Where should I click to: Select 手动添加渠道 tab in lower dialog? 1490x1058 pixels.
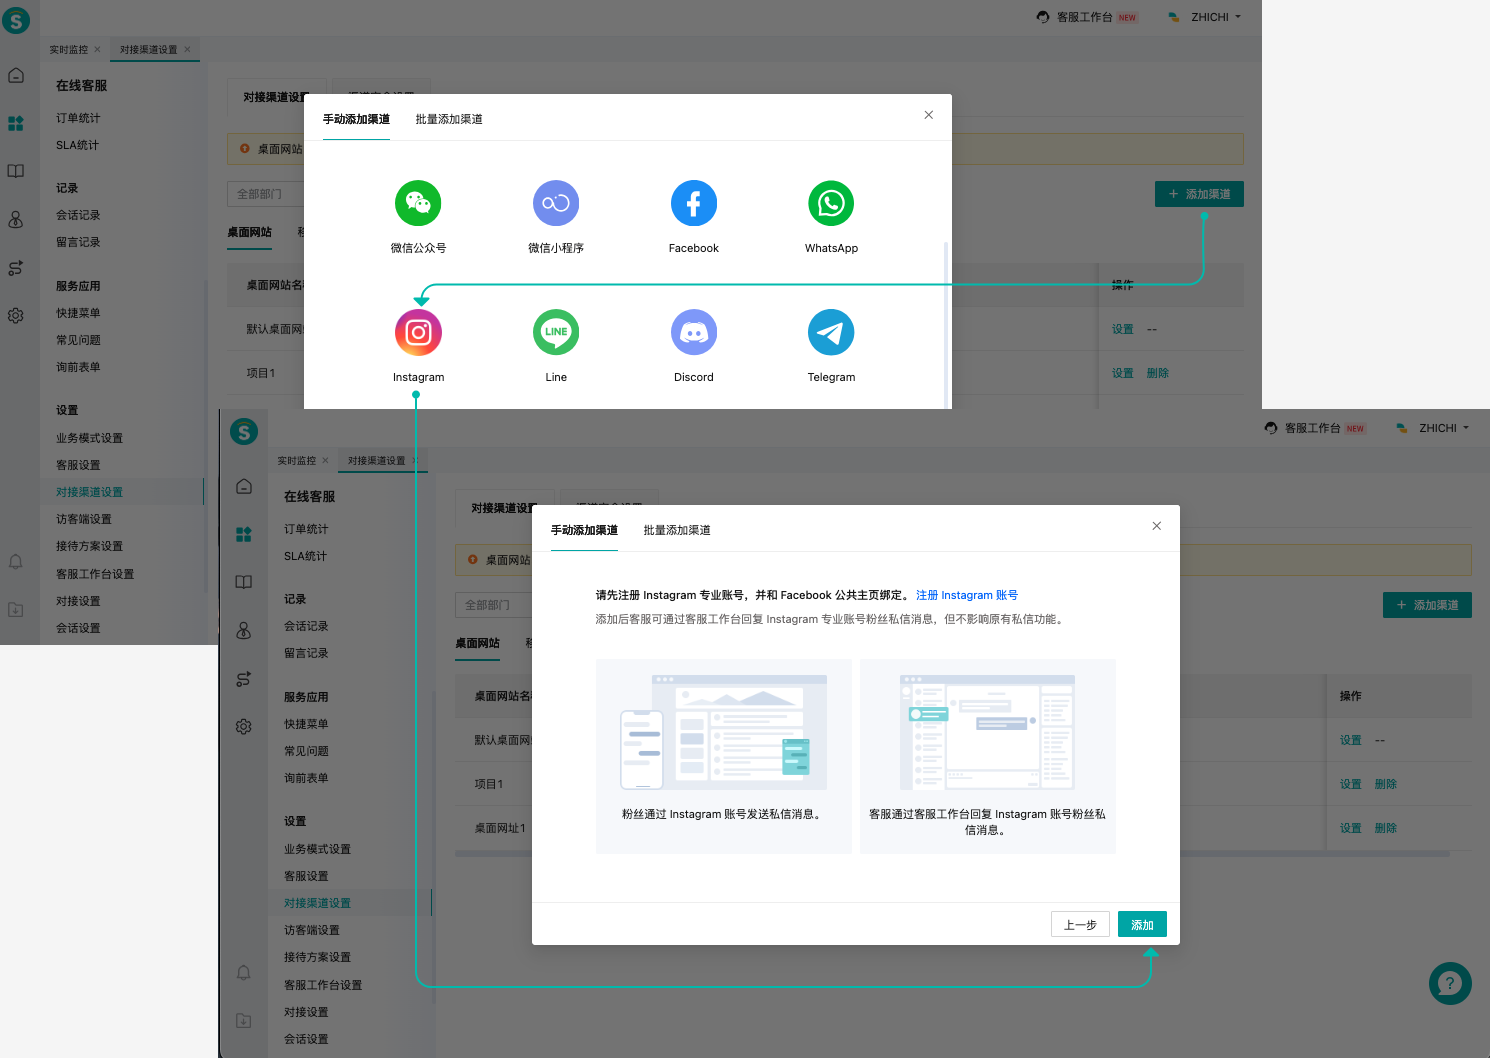pyautogui.click(x=584, y=530)
